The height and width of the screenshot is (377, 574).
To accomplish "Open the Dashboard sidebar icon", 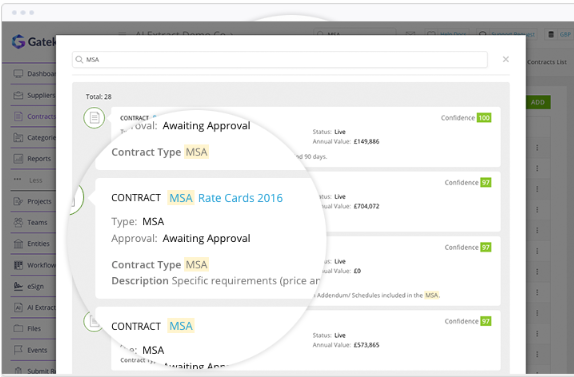I will tap(18, 74).
